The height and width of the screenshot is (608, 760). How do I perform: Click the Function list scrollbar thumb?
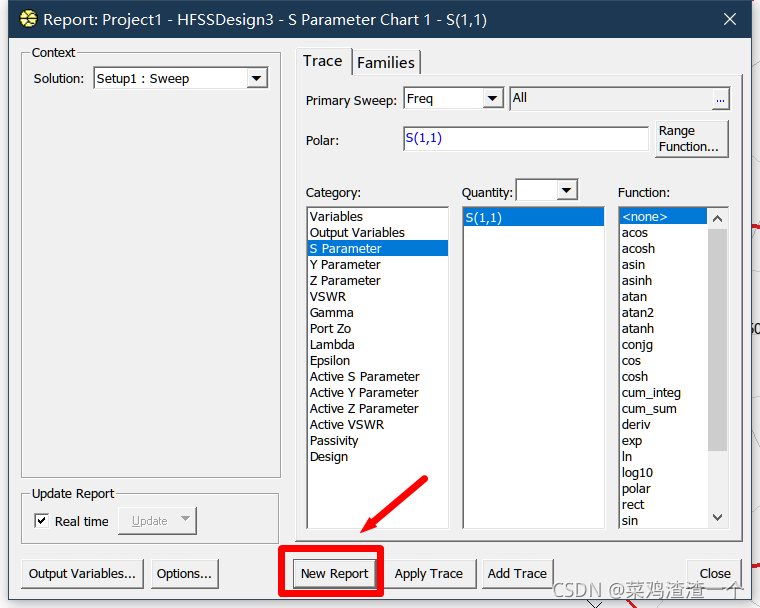pos(717,340)
